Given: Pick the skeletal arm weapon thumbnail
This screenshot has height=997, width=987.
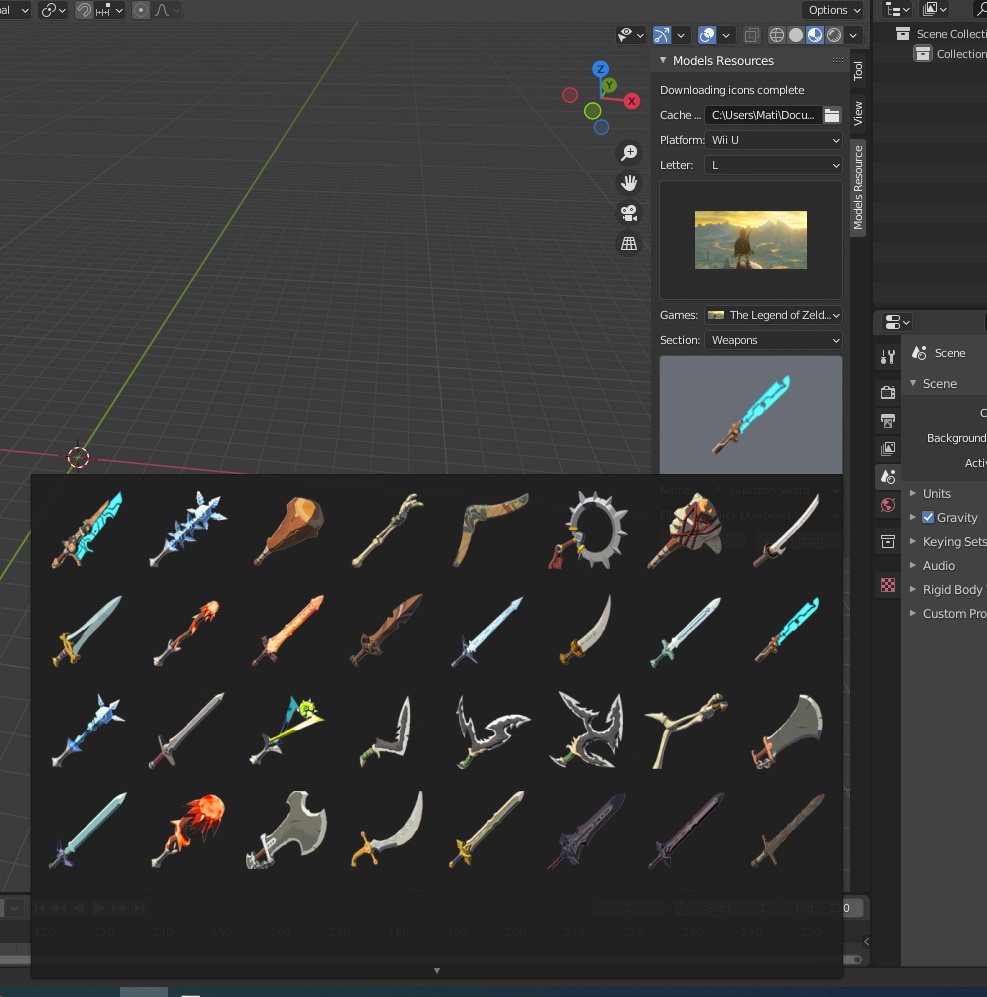Looking at the screenshot, I should [388, 530].
